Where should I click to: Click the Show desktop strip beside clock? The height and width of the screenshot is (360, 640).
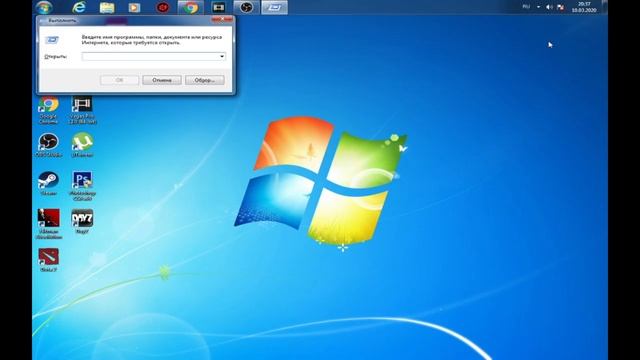tap(605, 7)
